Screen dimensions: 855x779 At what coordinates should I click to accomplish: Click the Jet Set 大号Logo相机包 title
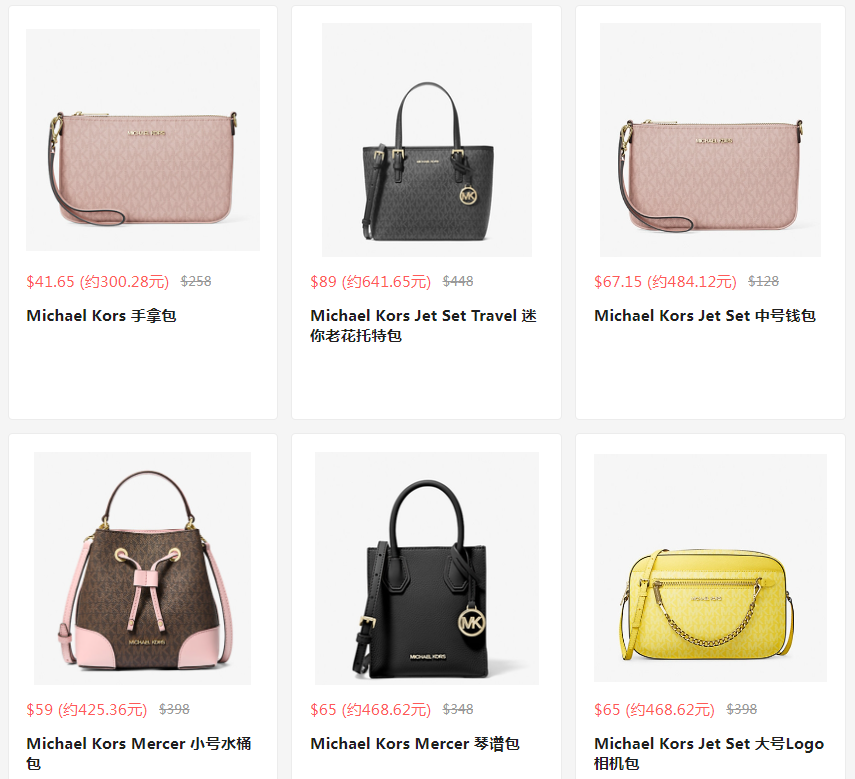coord(709,753)
